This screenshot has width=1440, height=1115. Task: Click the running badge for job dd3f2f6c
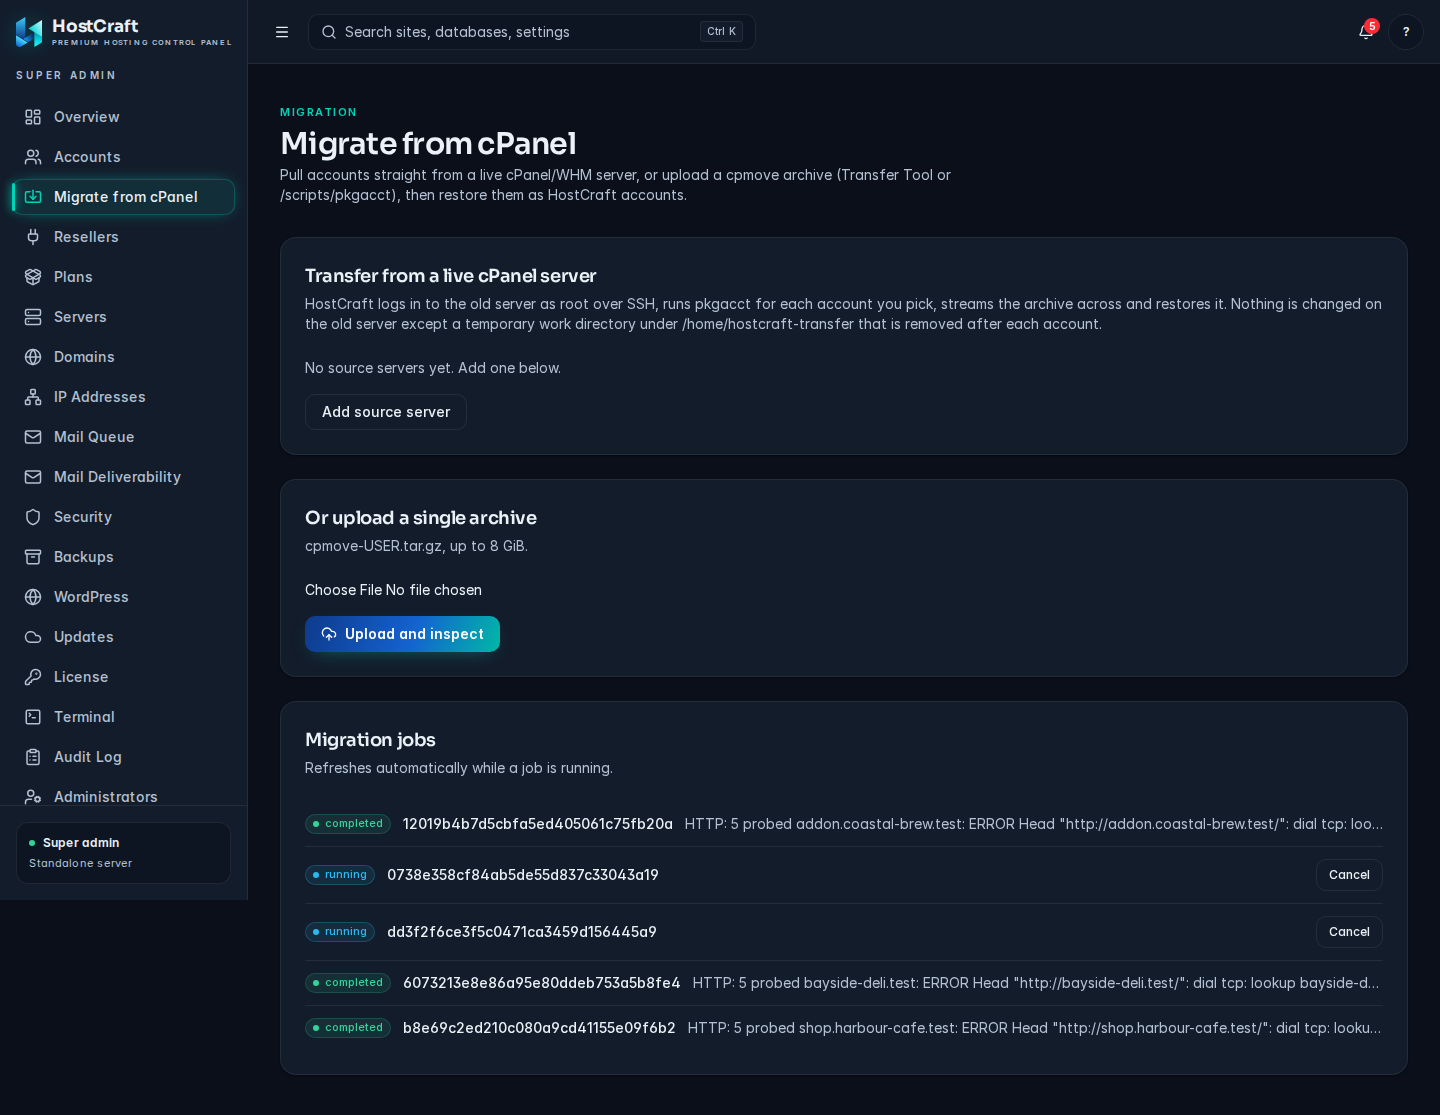(x=340, y=932)
